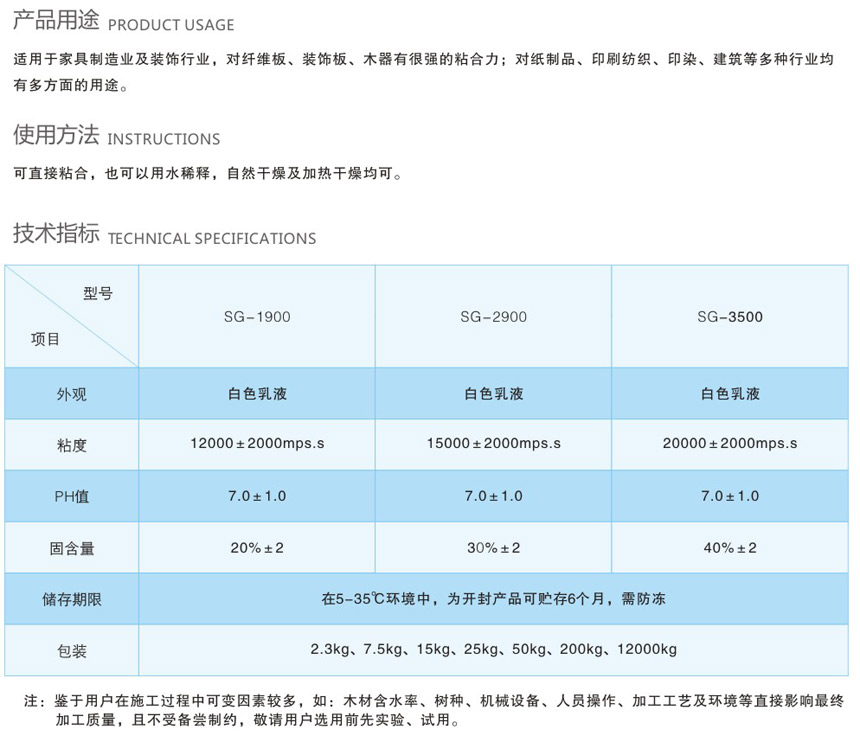Click viscosity value 12000±2000mps.s
860x742 pixels.
(x=257, y=443)
